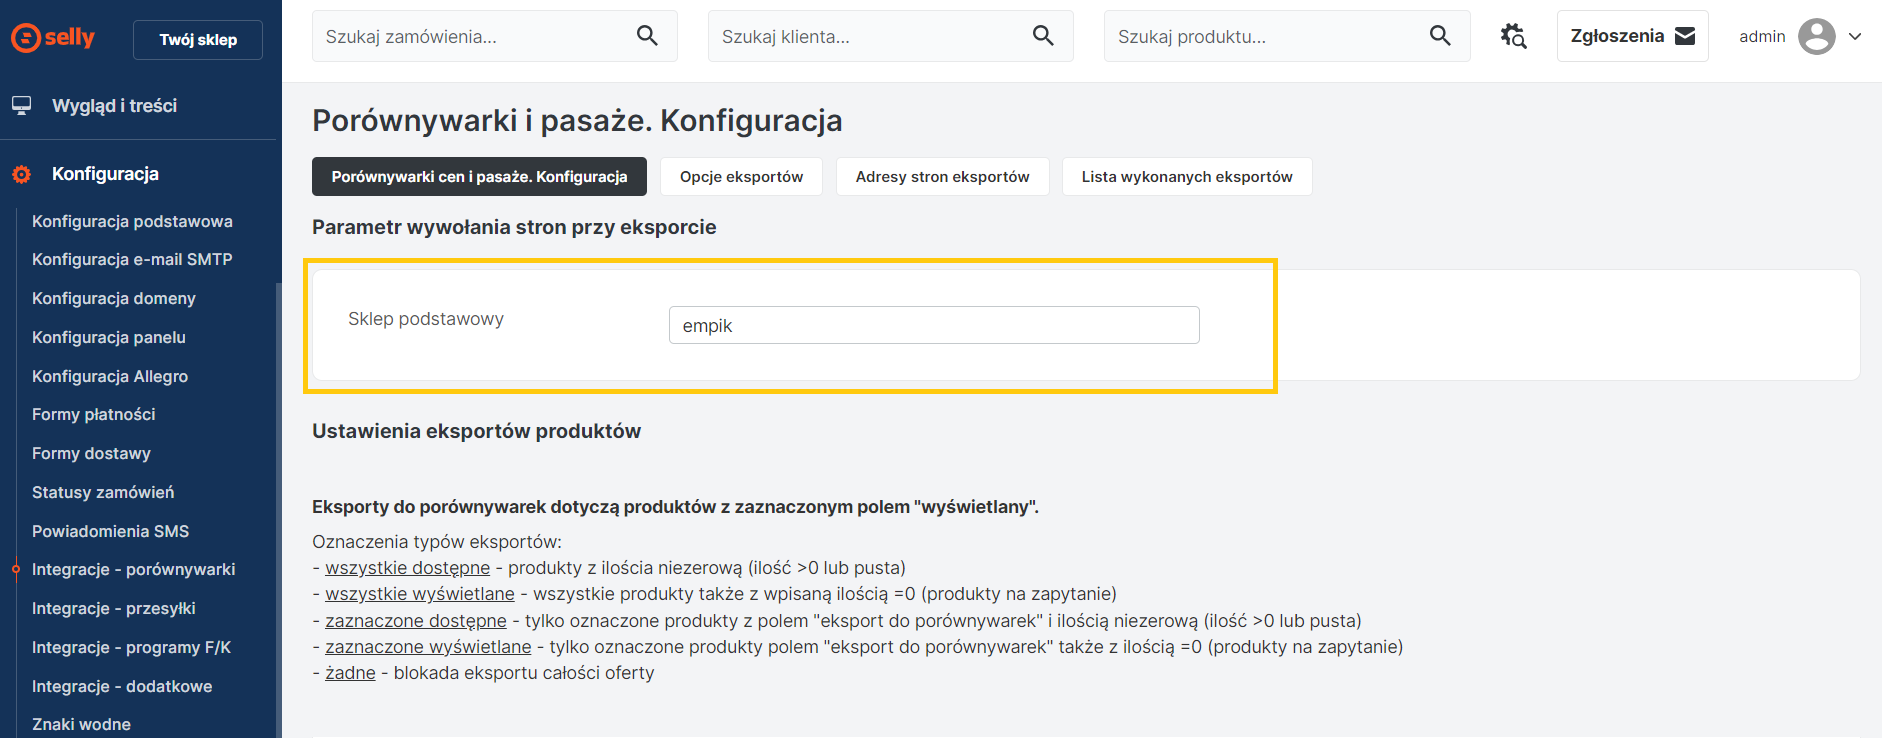1882x738 pixels.
Task: Click the Selly logo
Action: [x=53, y=38]
